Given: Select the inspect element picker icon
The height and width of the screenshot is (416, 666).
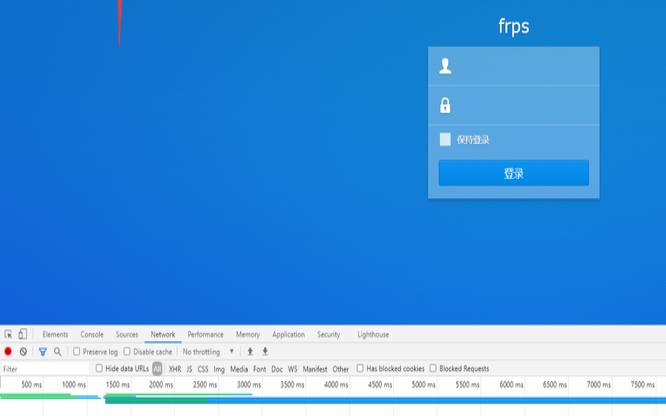Looking at the screenshot, I should tap(8, 334).
